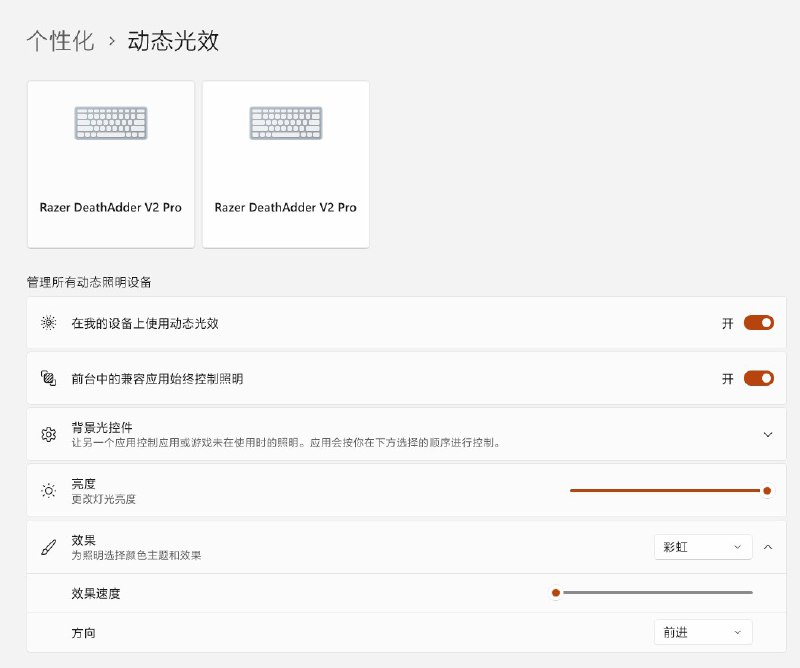Click the gear icon beside 背景光控件
This screenshot has height=668, width=800.
(x=48, y=434)
